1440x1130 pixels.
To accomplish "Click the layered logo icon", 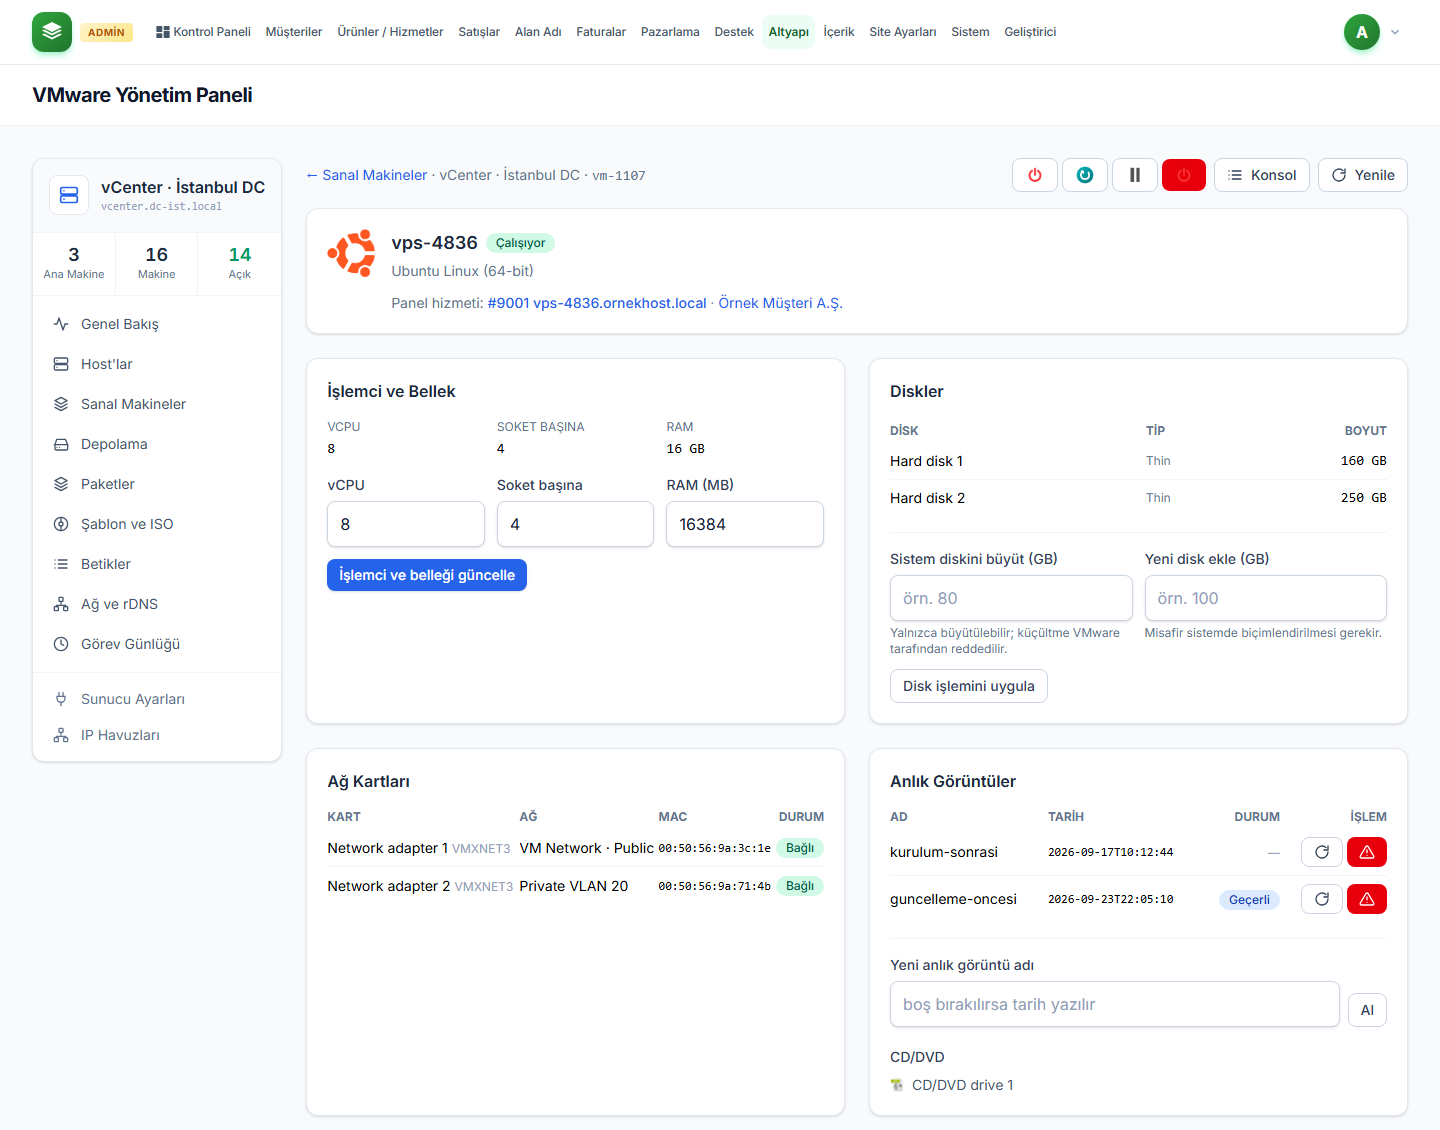I will [52, 32].
